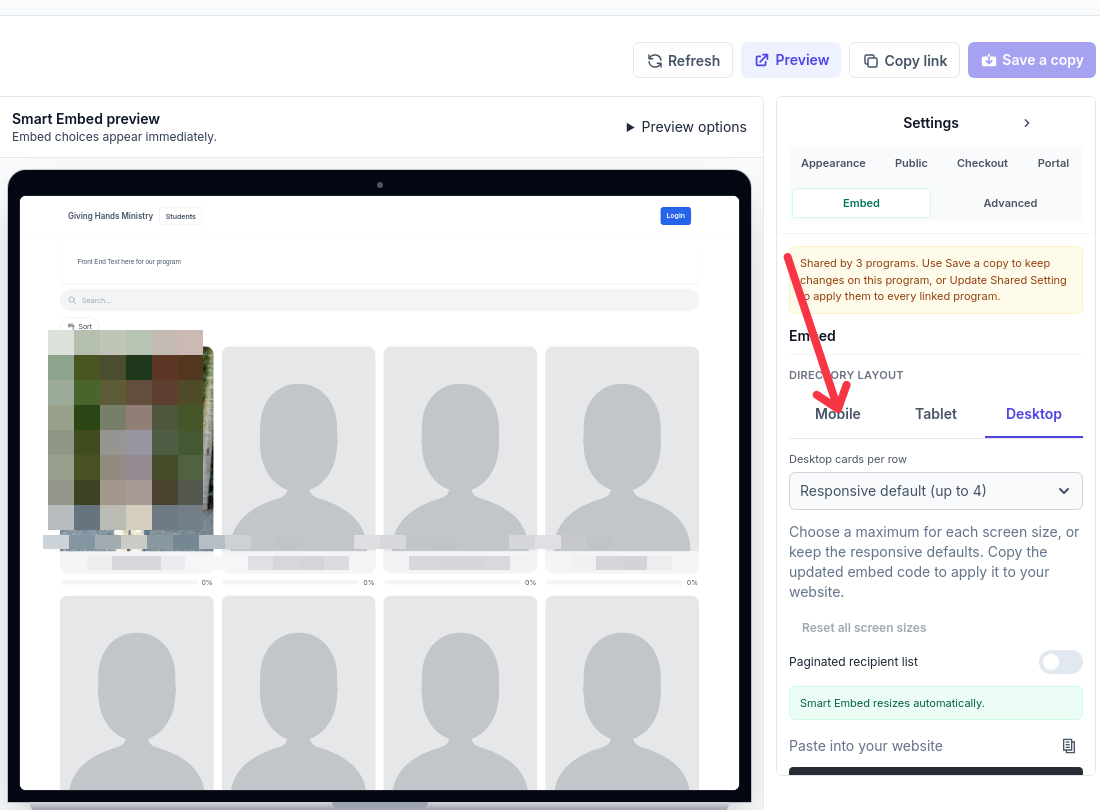1100x810 pixels.
Task: Click the Copy link button
Action: point(904,60)
